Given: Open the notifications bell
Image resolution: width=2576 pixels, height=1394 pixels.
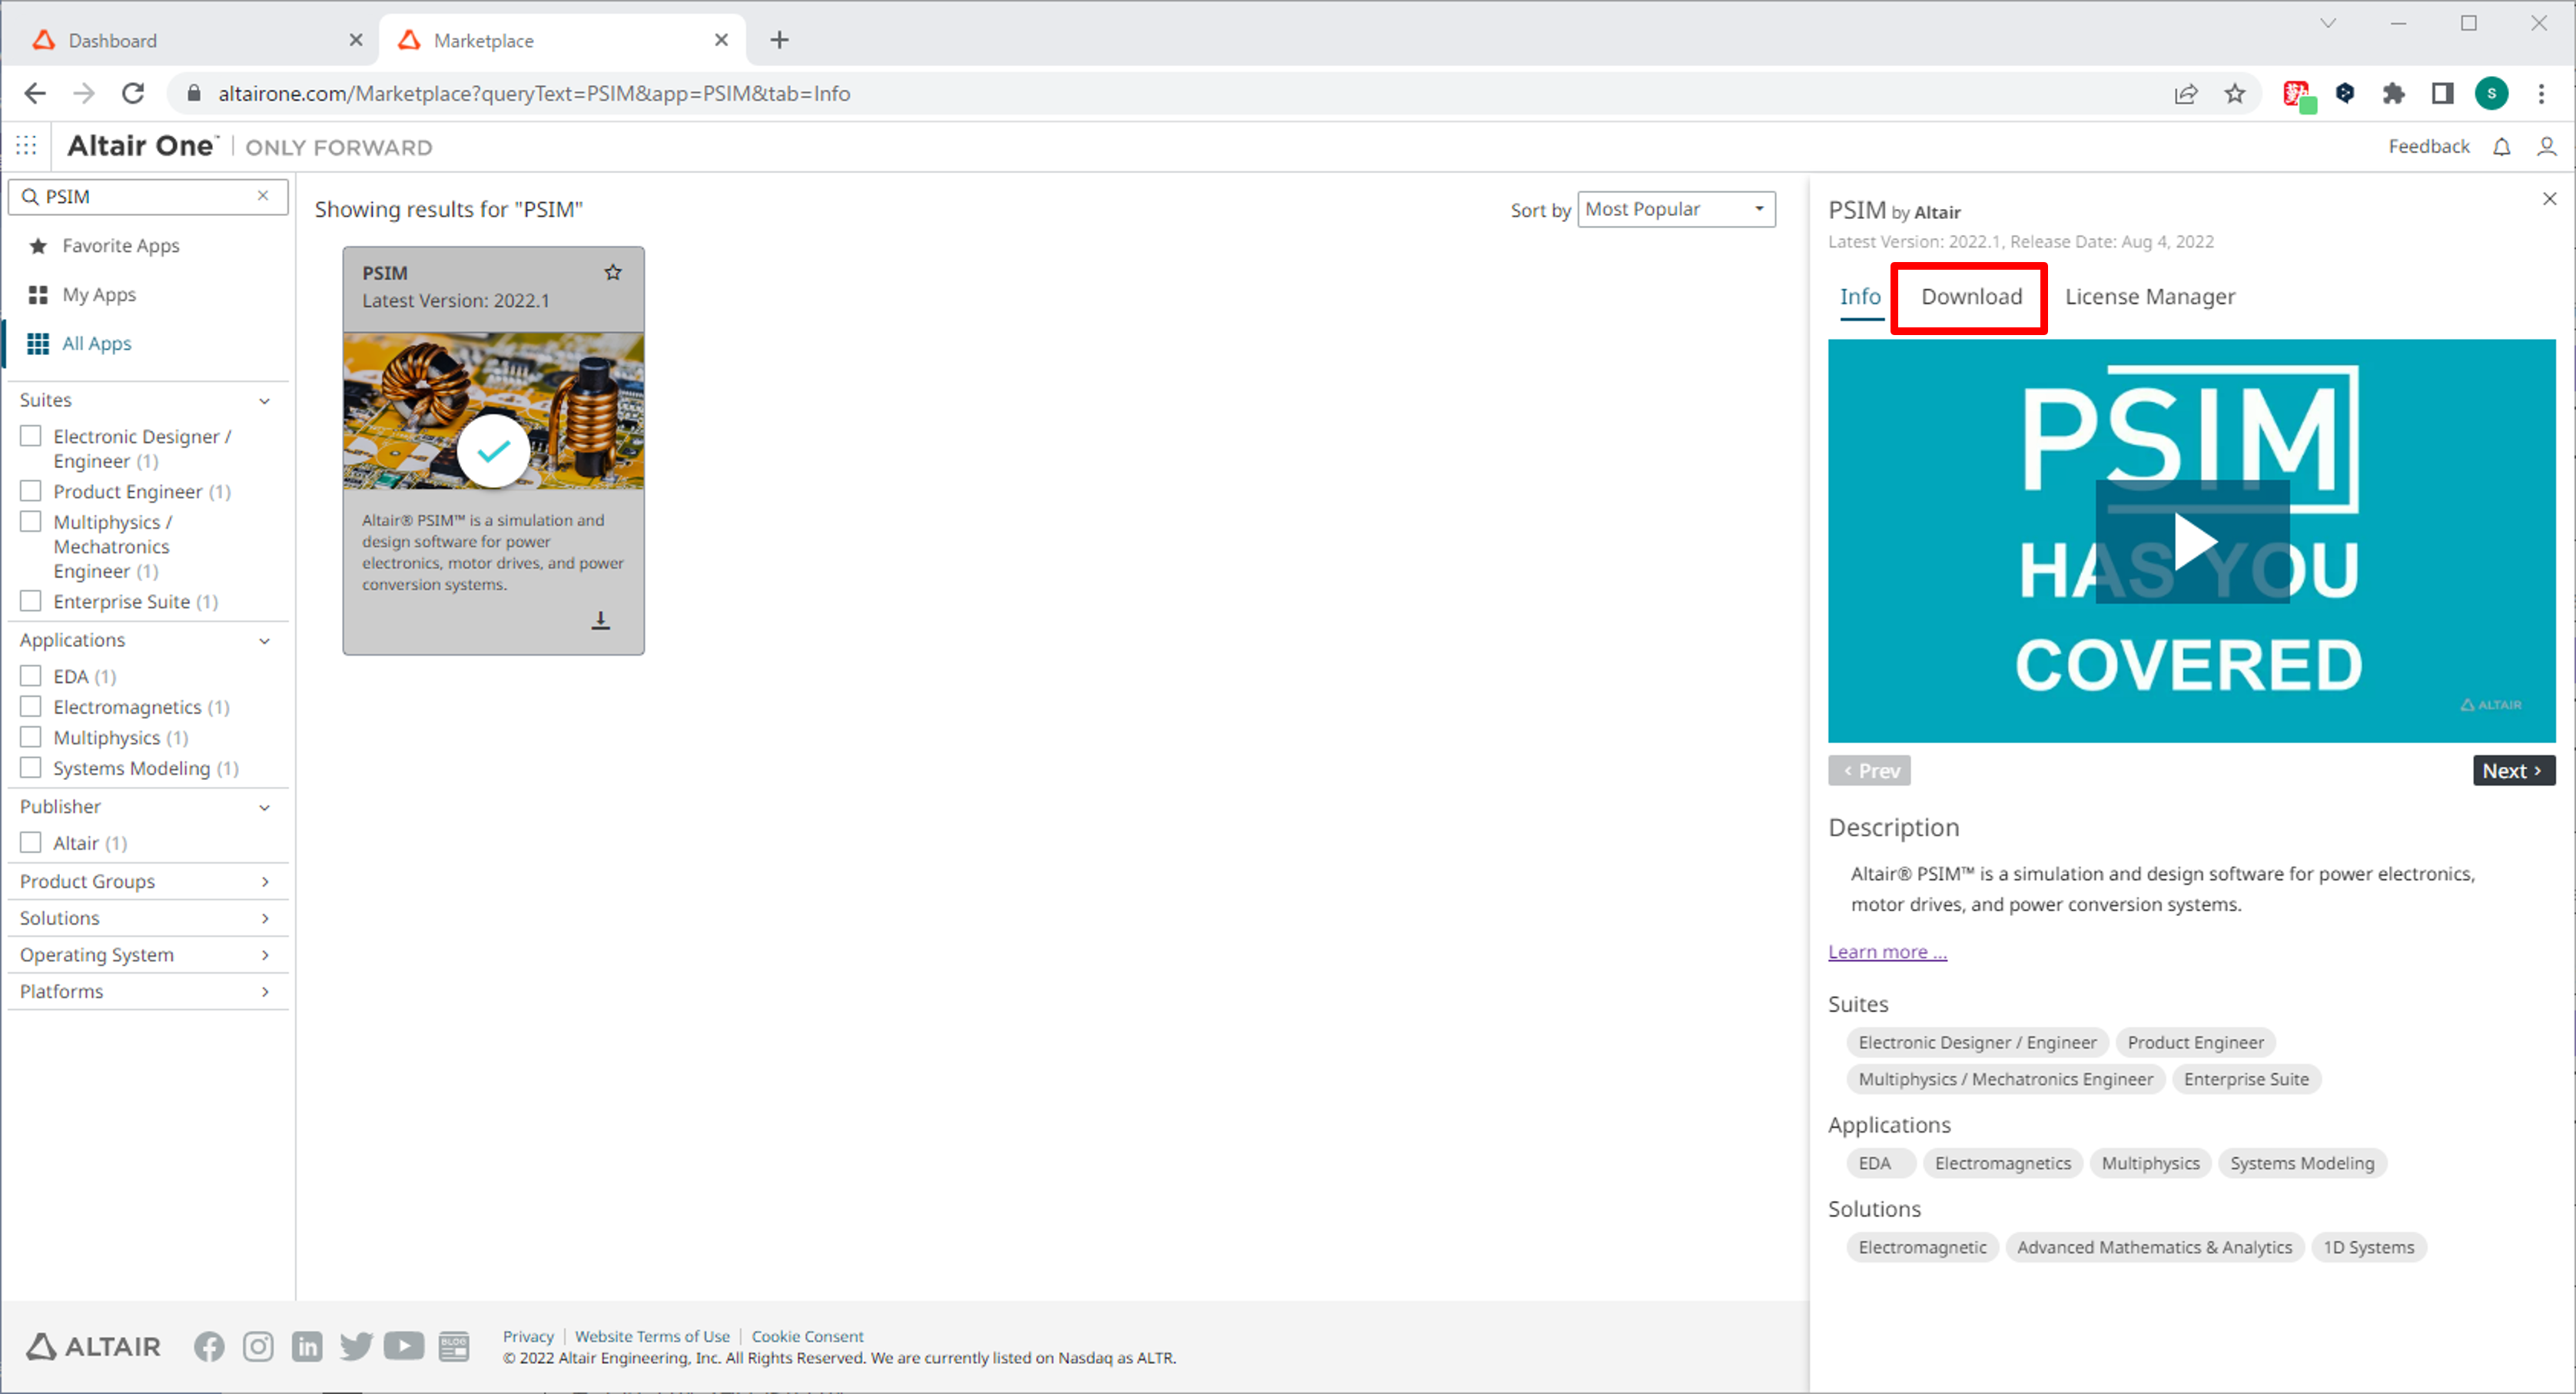Looking at the screenshot, I should 2501,147.
